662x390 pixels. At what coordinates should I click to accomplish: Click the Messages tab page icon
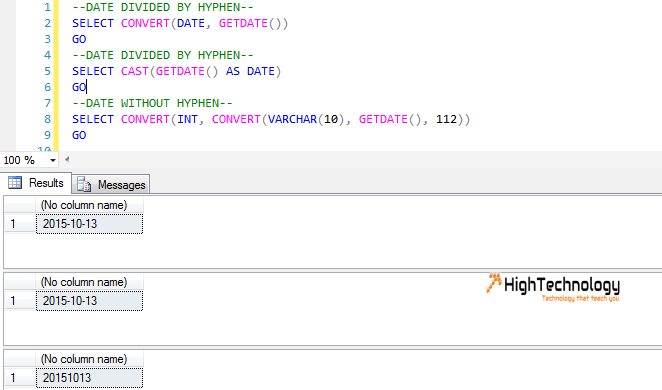[x=84, y=184]
